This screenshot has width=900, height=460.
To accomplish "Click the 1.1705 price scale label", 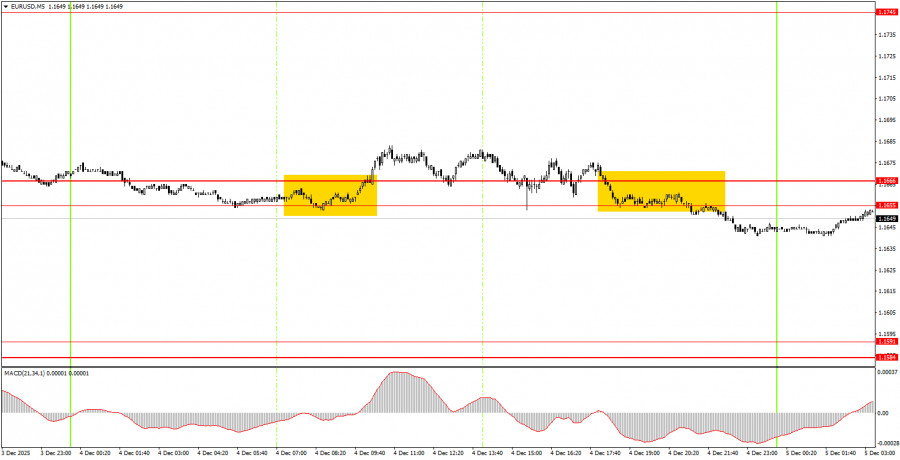I will click(x=886, y=99).
